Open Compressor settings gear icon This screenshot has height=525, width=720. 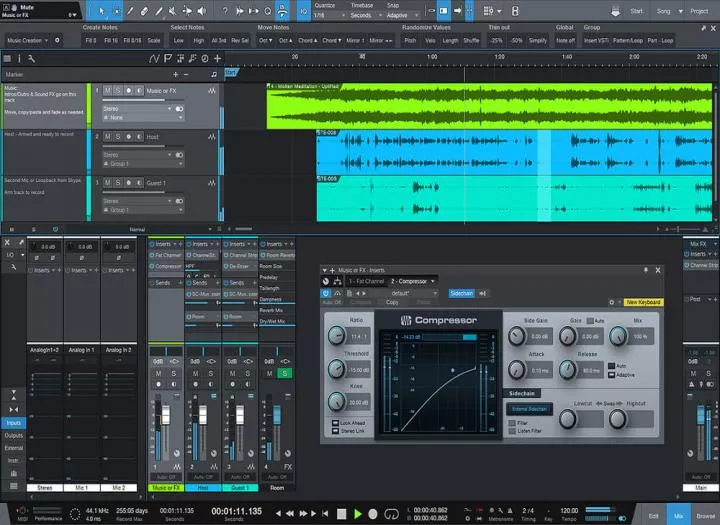(x=612, y=302)
